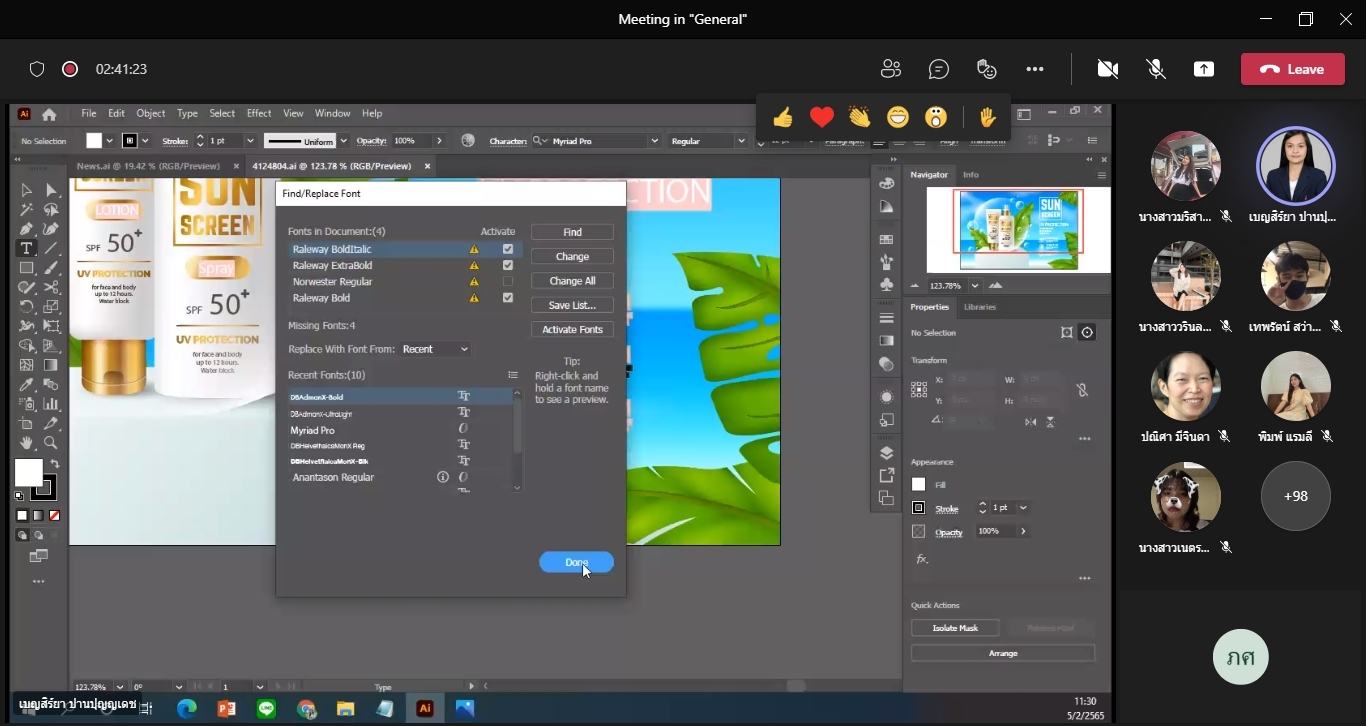The height and width of the screenshot is (726, 1366).
Task: Click the Isolate Mask button
Action: pyautogui.click(x=955, y=628)
